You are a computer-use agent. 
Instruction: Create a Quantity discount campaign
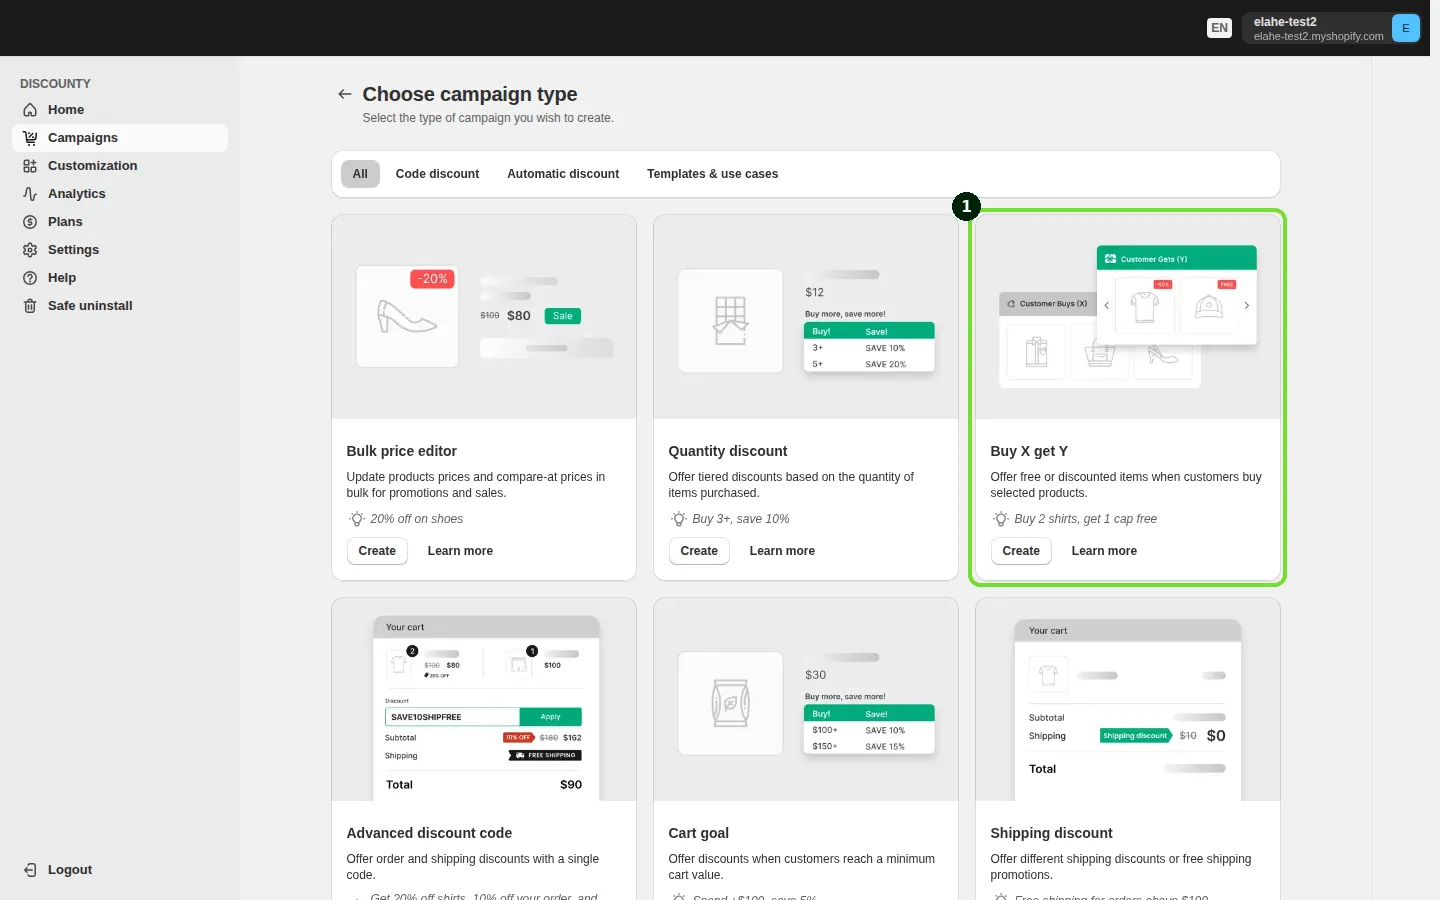coord(699,551)
